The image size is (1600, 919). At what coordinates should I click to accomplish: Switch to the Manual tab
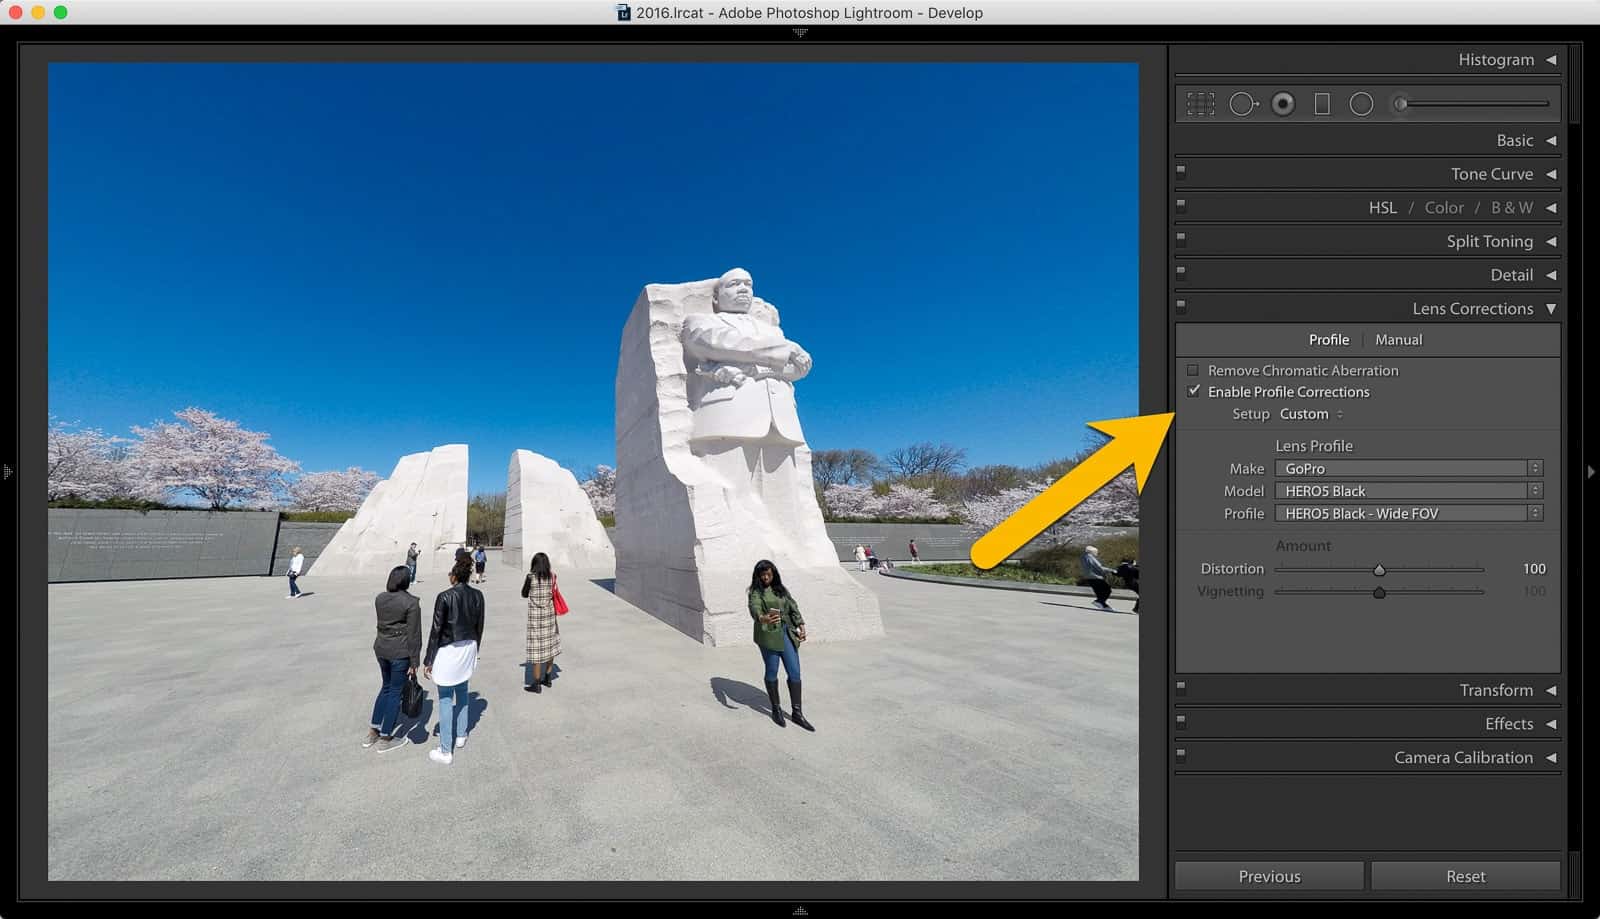[1398, 340]
